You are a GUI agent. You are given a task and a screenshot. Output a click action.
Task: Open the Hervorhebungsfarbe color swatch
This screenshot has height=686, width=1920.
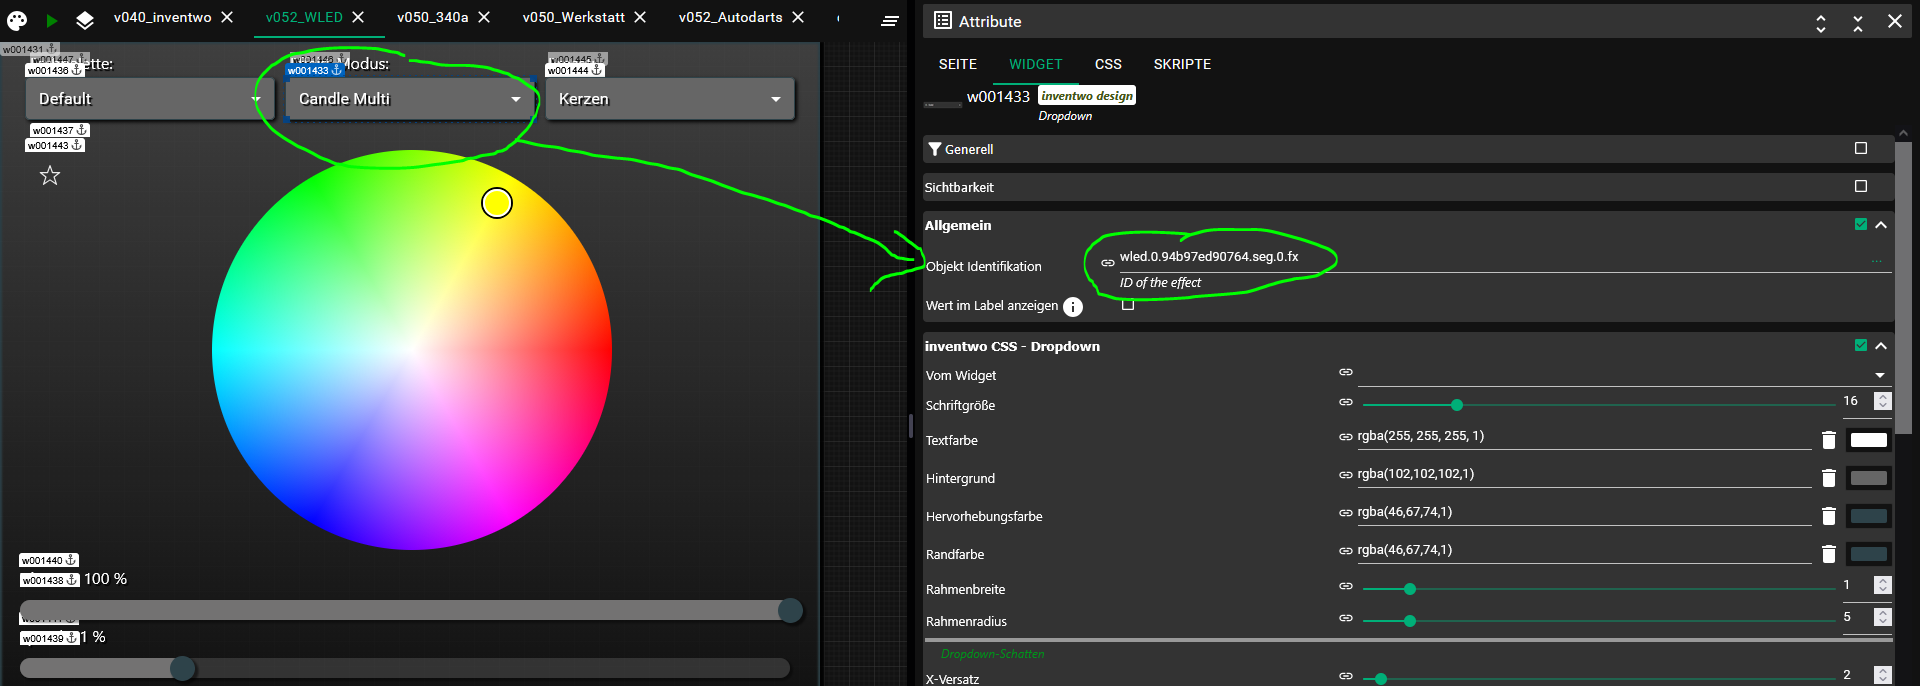click(x=1868, y=516)
